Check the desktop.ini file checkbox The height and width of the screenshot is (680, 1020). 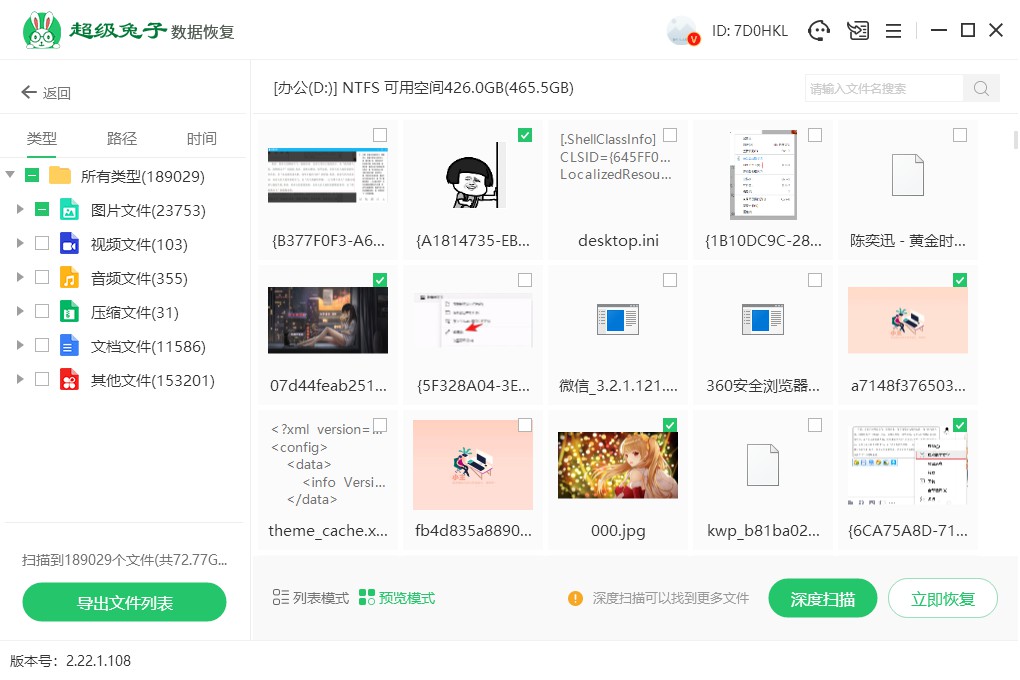(x=669, y=134)
